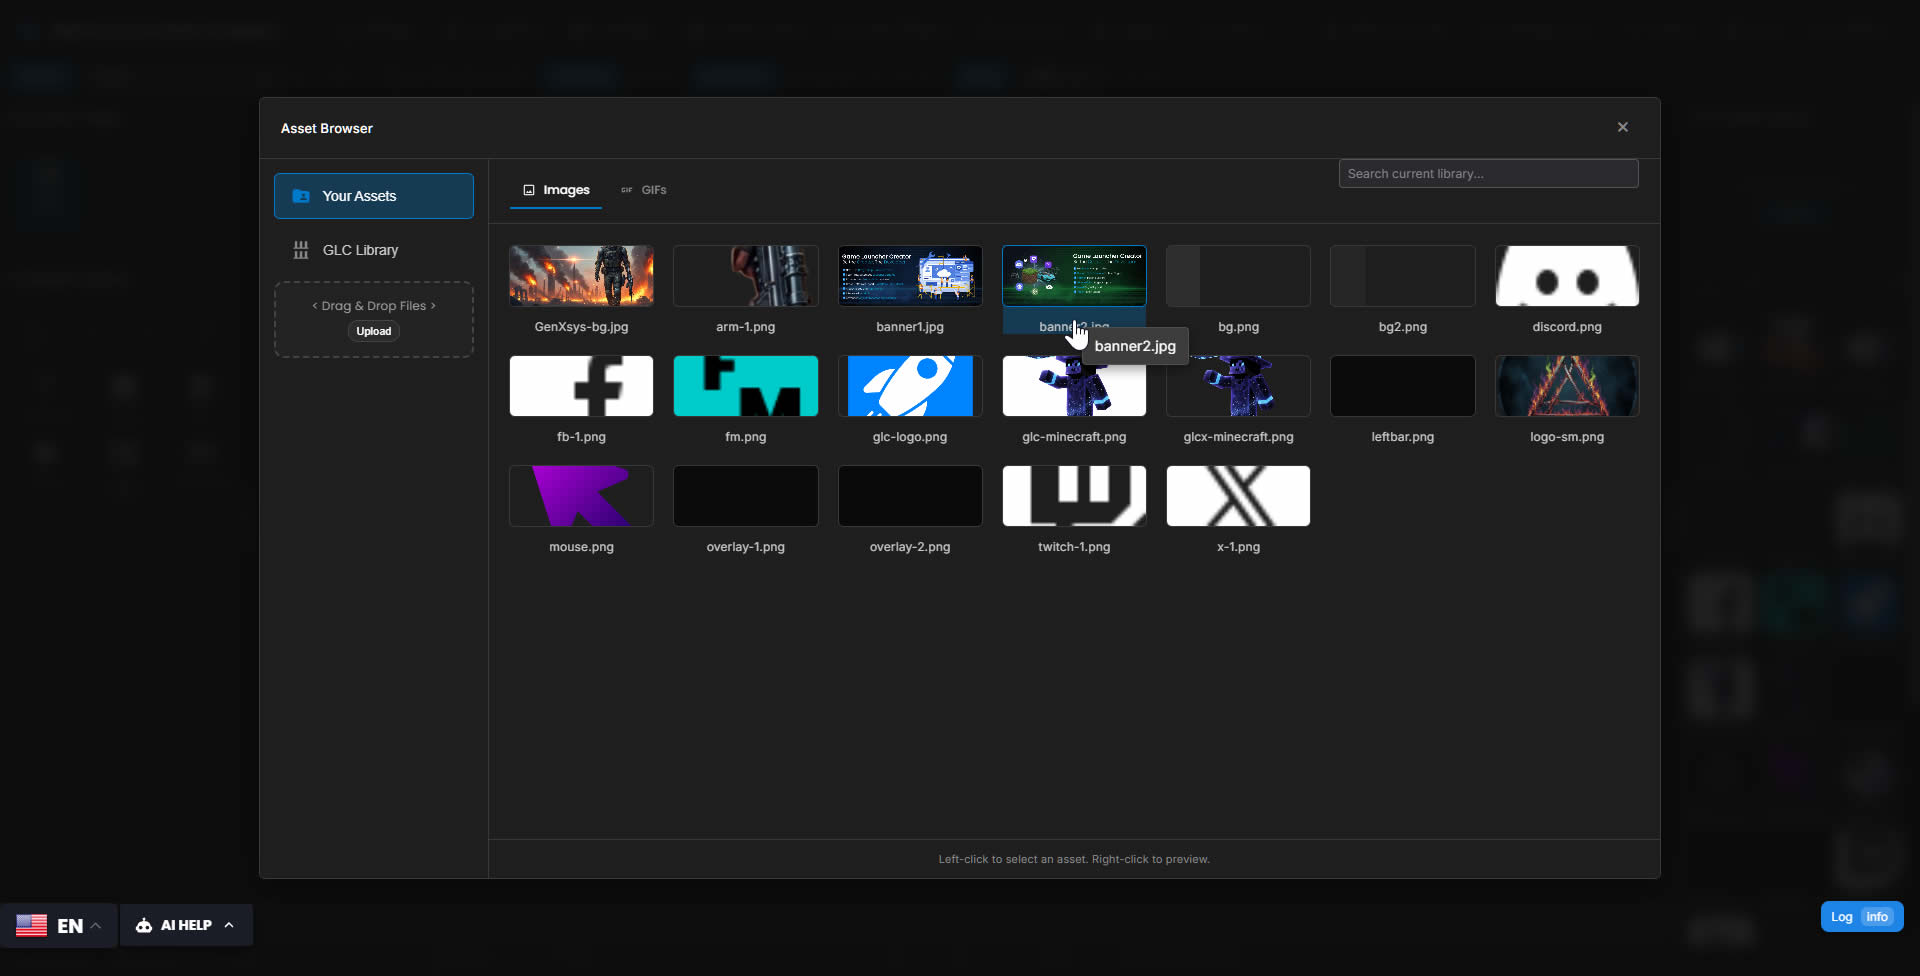Switch to the GLC Library section
This screenshot has width=1920, height=976.
[360, 249]
